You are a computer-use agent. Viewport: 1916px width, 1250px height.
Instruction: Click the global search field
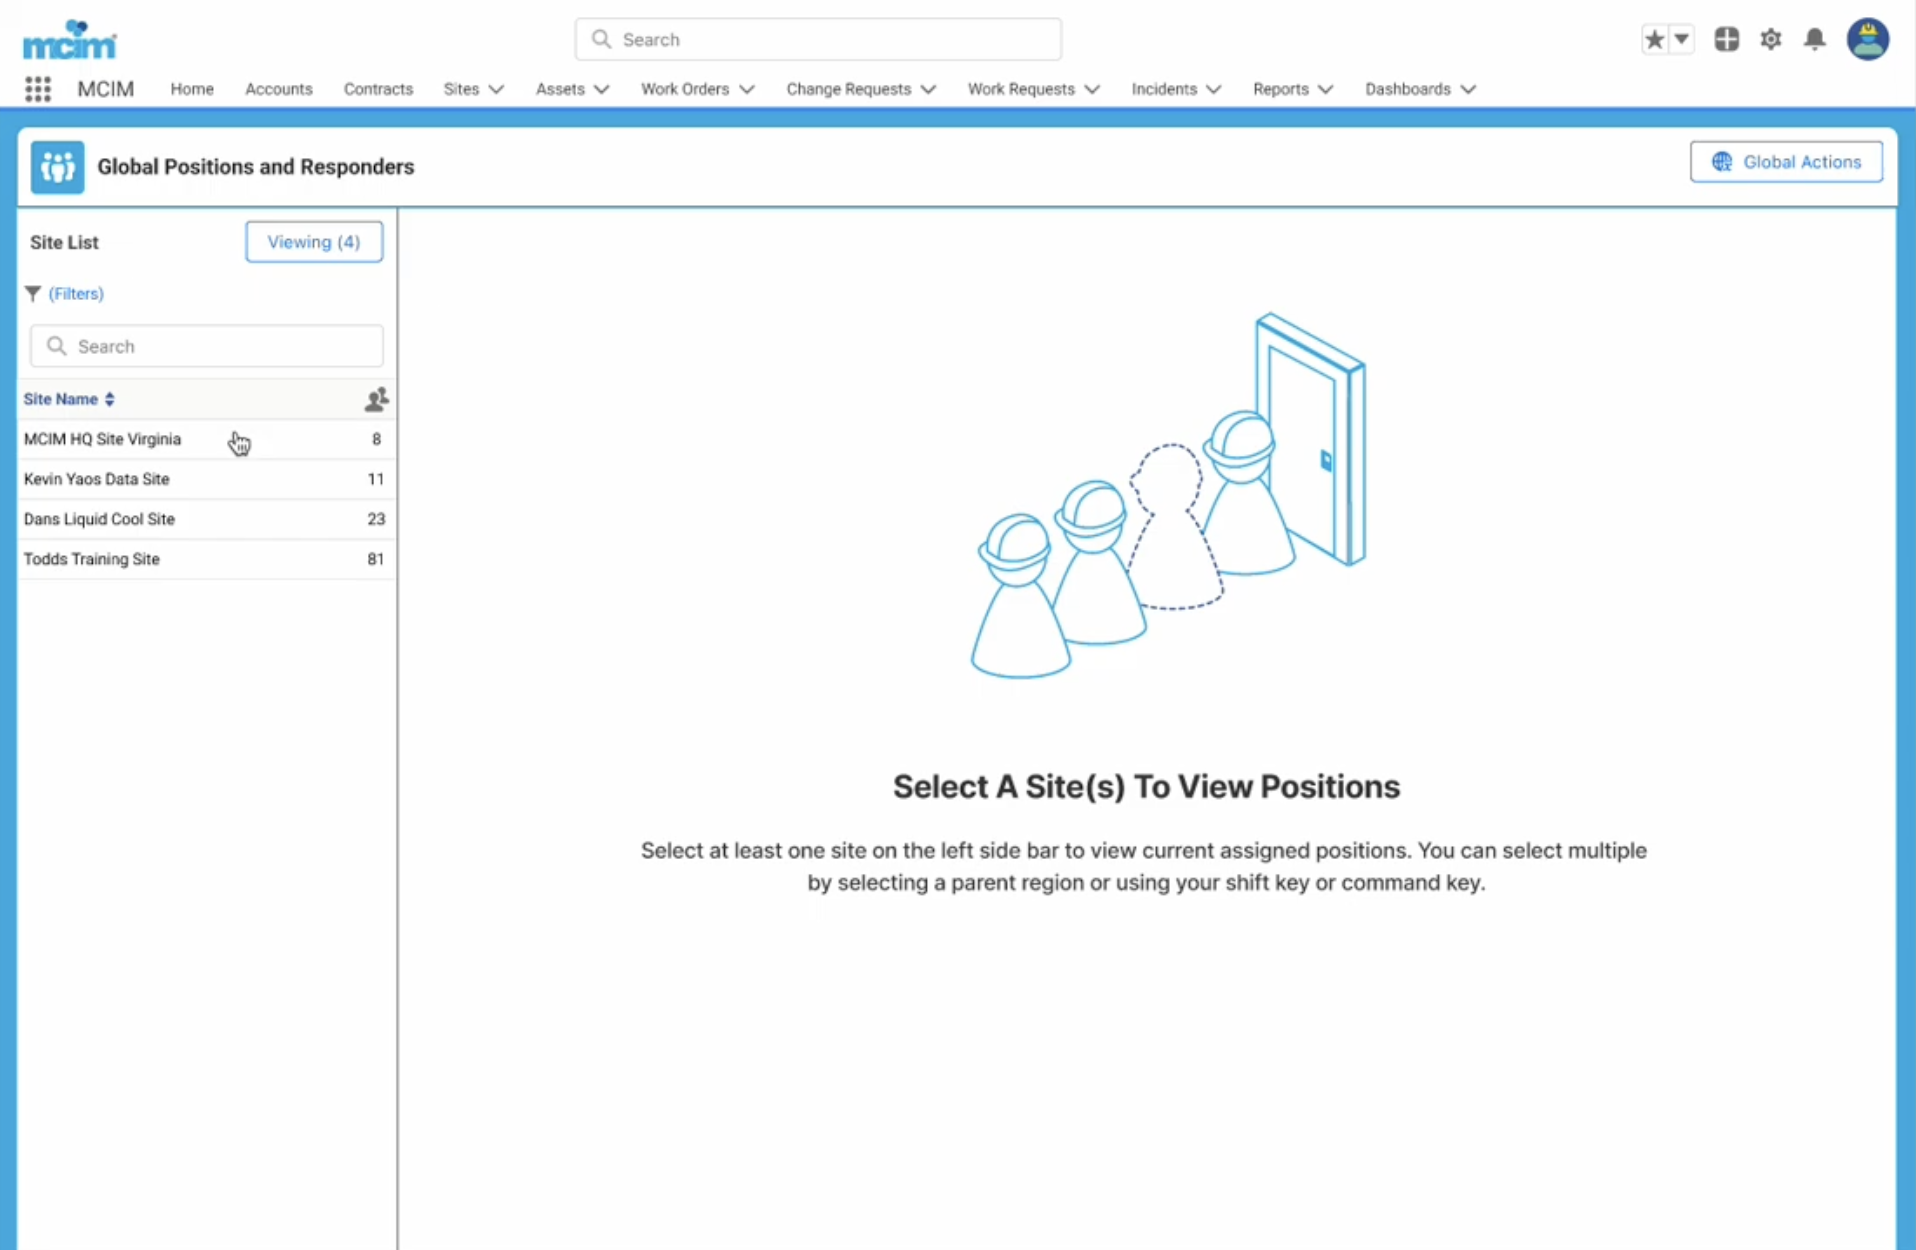(818, 39)
